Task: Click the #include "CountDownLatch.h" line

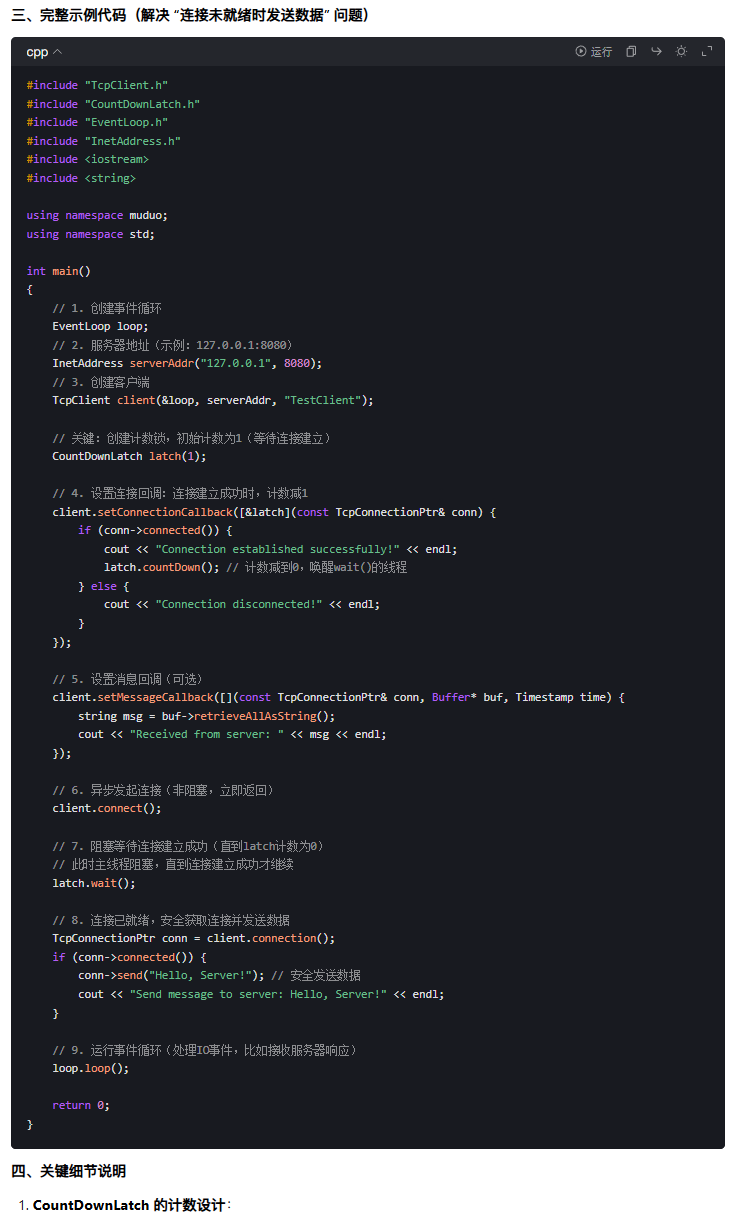Action: [113, 104]
